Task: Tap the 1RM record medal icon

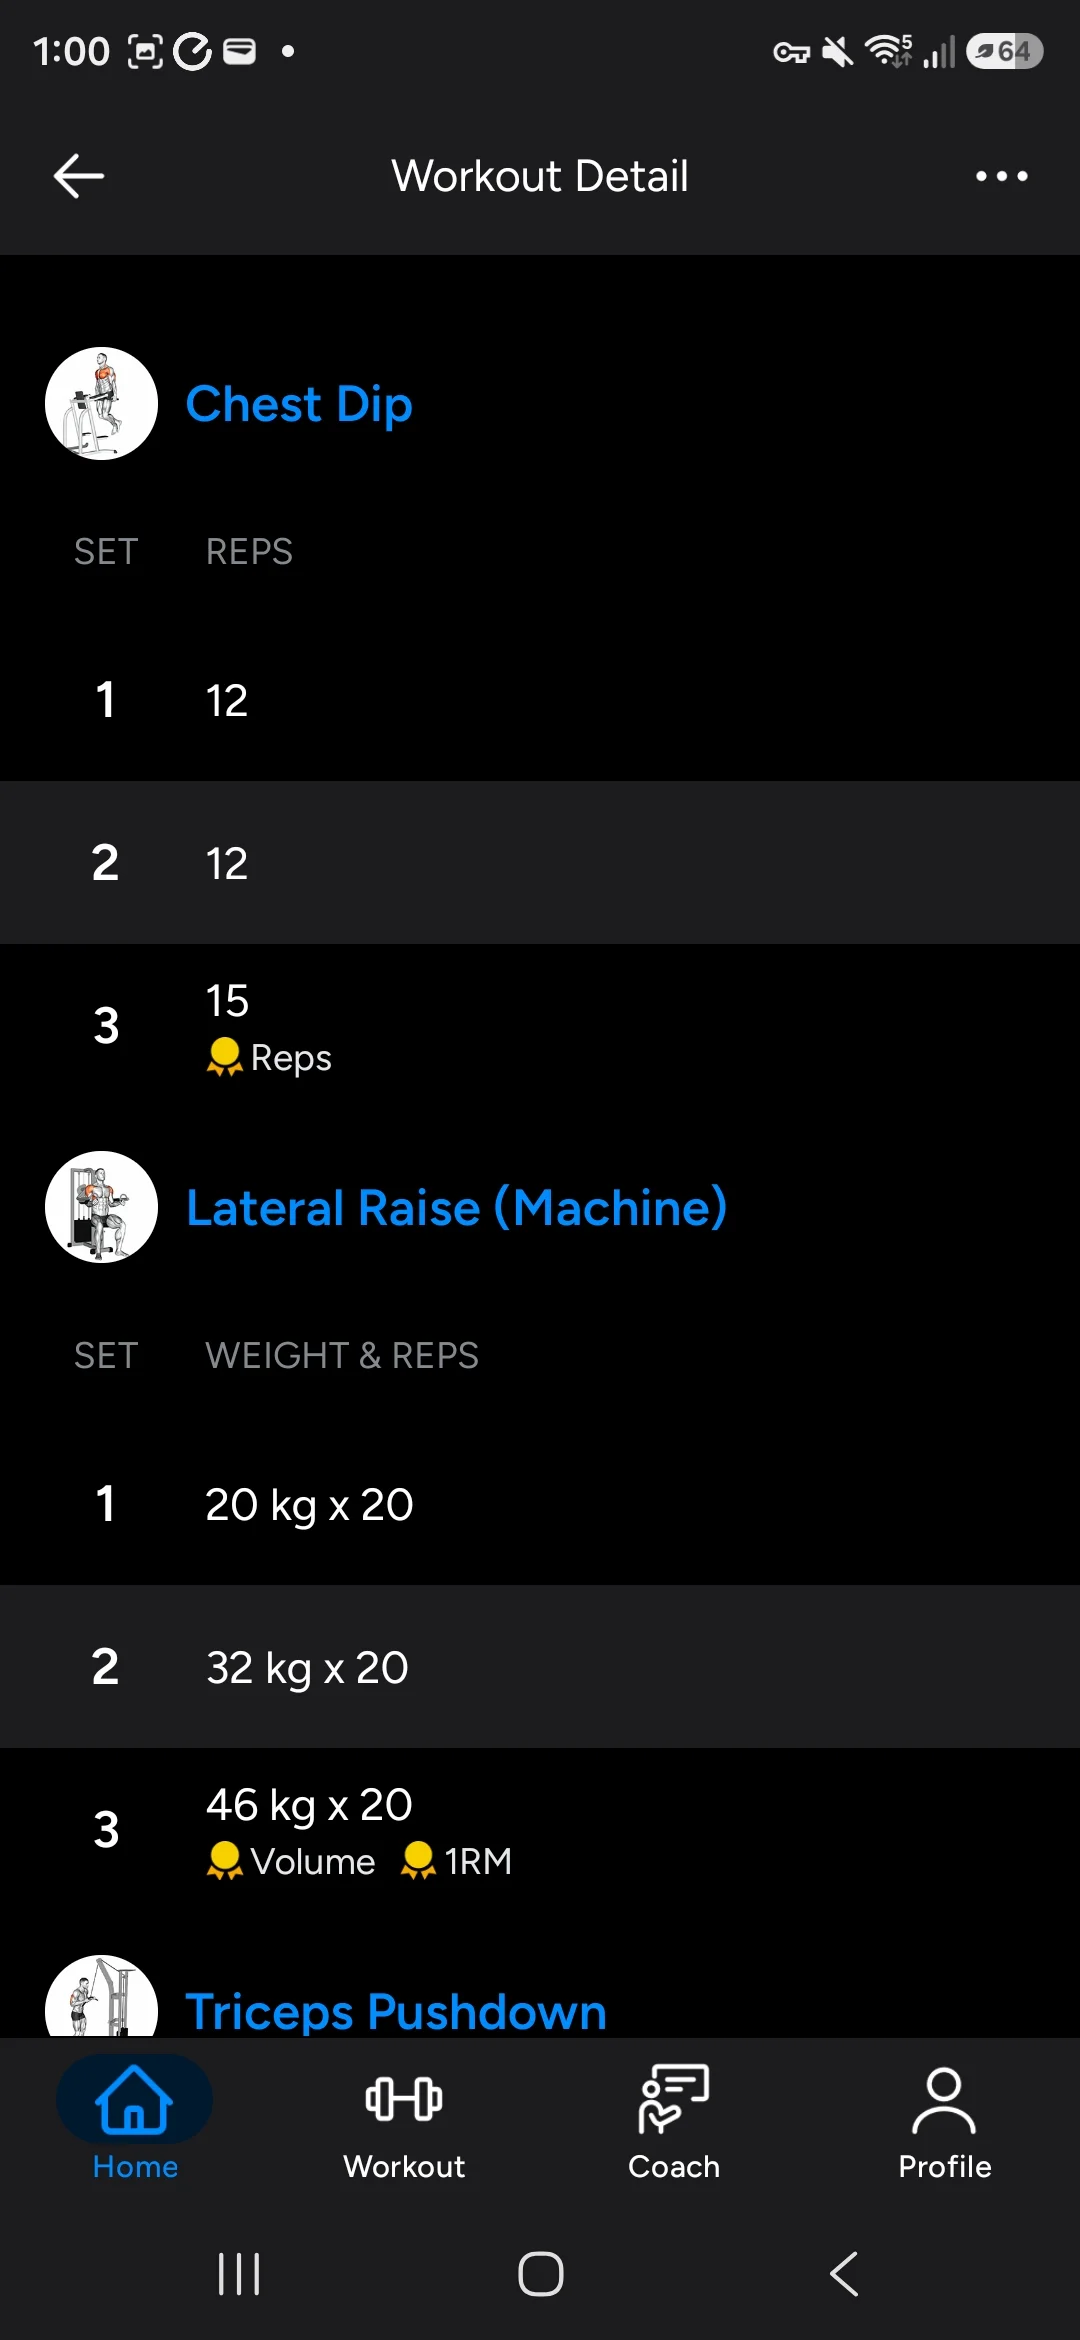Action: tap(418, 1861)
